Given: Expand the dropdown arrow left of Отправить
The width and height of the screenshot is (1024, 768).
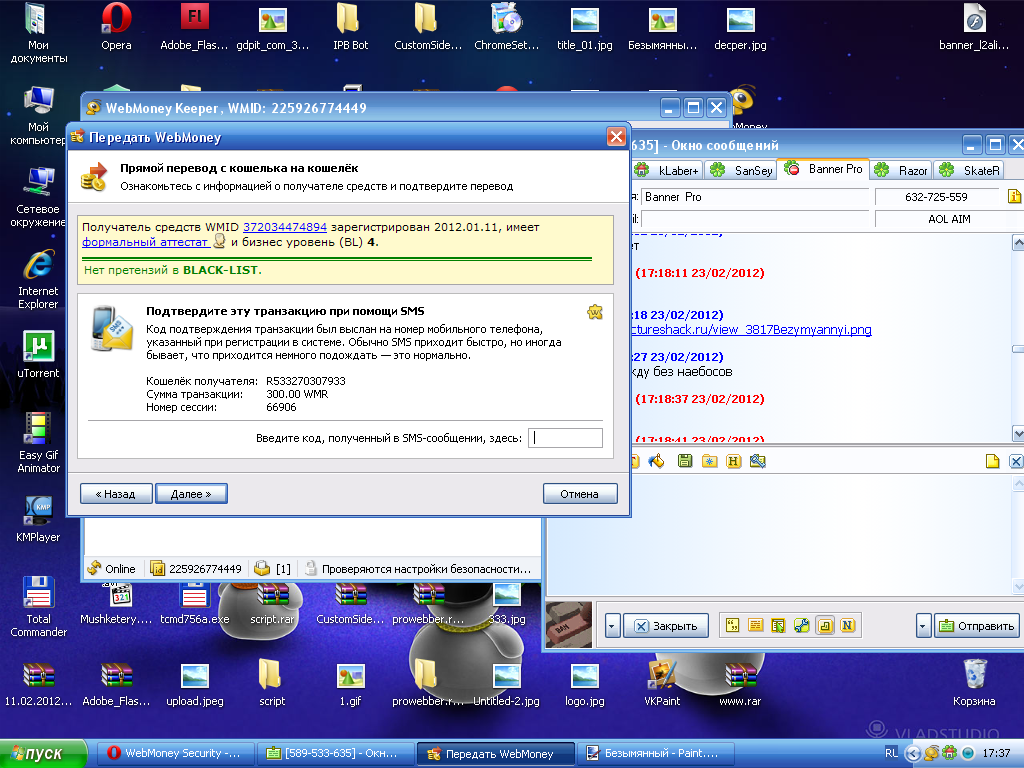Looking at the screenshot, I should pyautogui.click(x=924, y=626).
